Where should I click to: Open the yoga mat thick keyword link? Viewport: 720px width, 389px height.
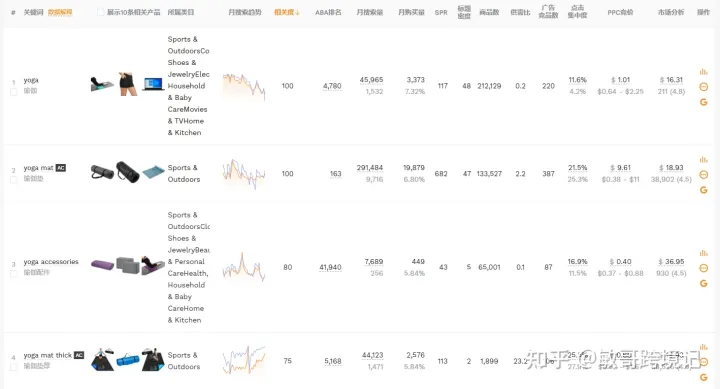[48, 355]
